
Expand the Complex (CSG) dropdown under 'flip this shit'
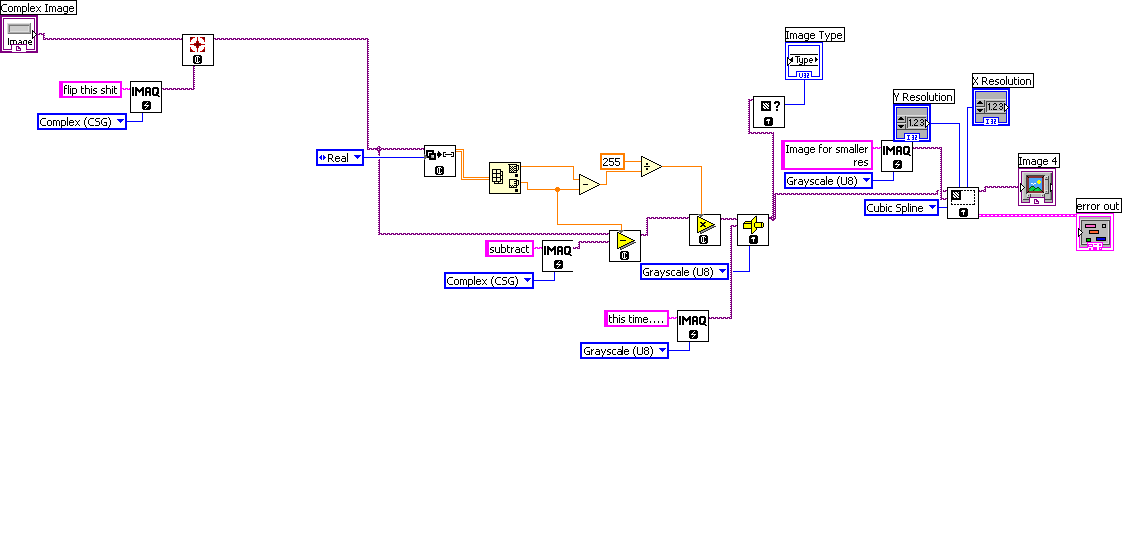coord(83,122)
